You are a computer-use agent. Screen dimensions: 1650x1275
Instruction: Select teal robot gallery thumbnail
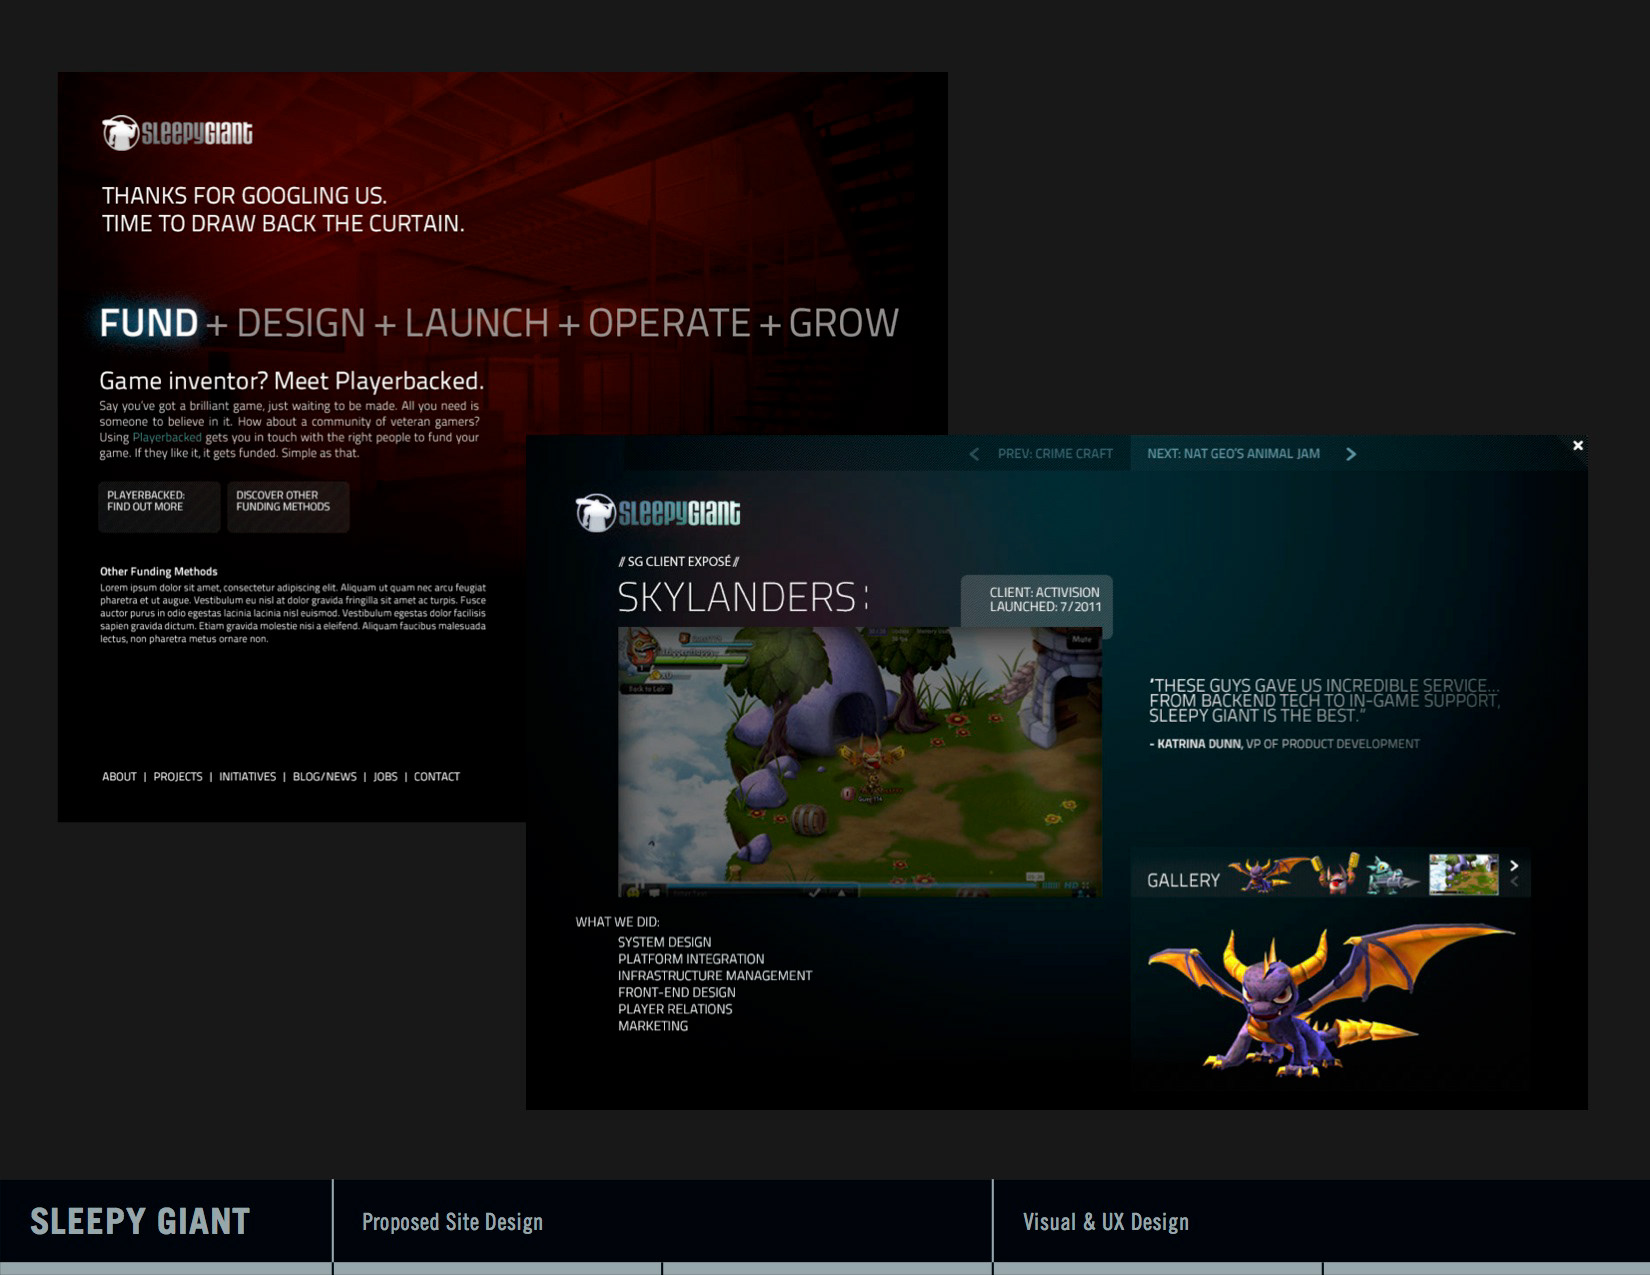1392,875
